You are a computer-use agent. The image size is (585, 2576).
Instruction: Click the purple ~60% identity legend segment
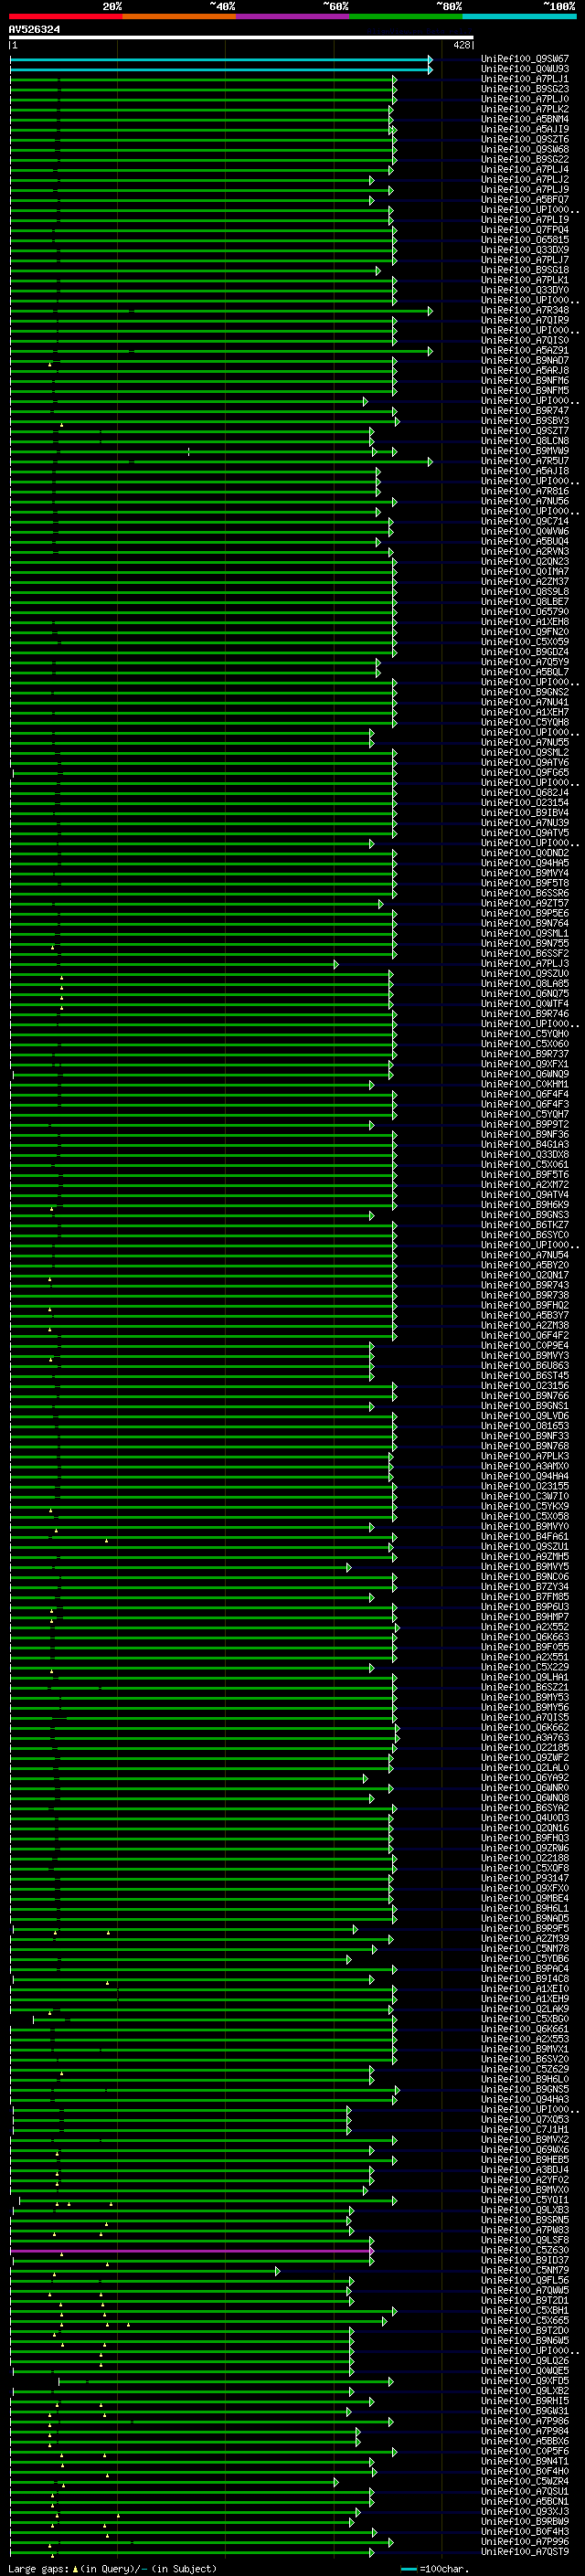(292, 16)
